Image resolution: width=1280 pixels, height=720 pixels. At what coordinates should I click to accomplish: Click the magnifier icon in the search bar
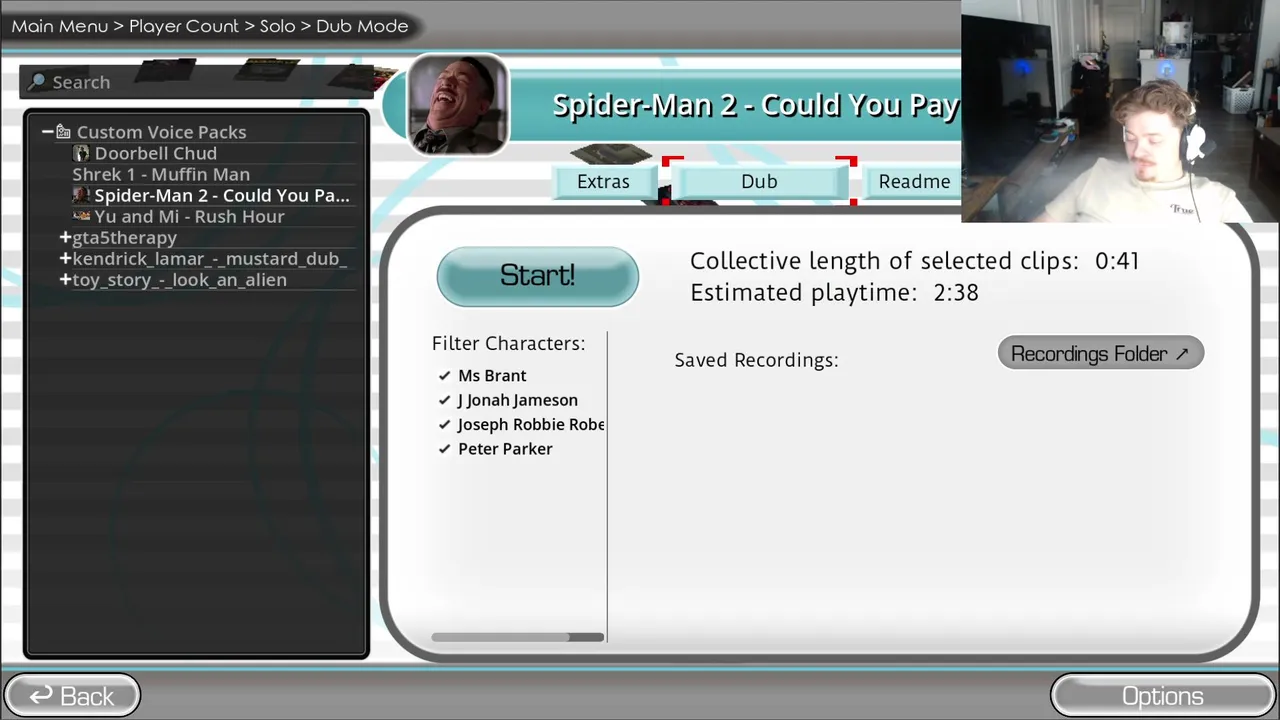click(38, 82)
